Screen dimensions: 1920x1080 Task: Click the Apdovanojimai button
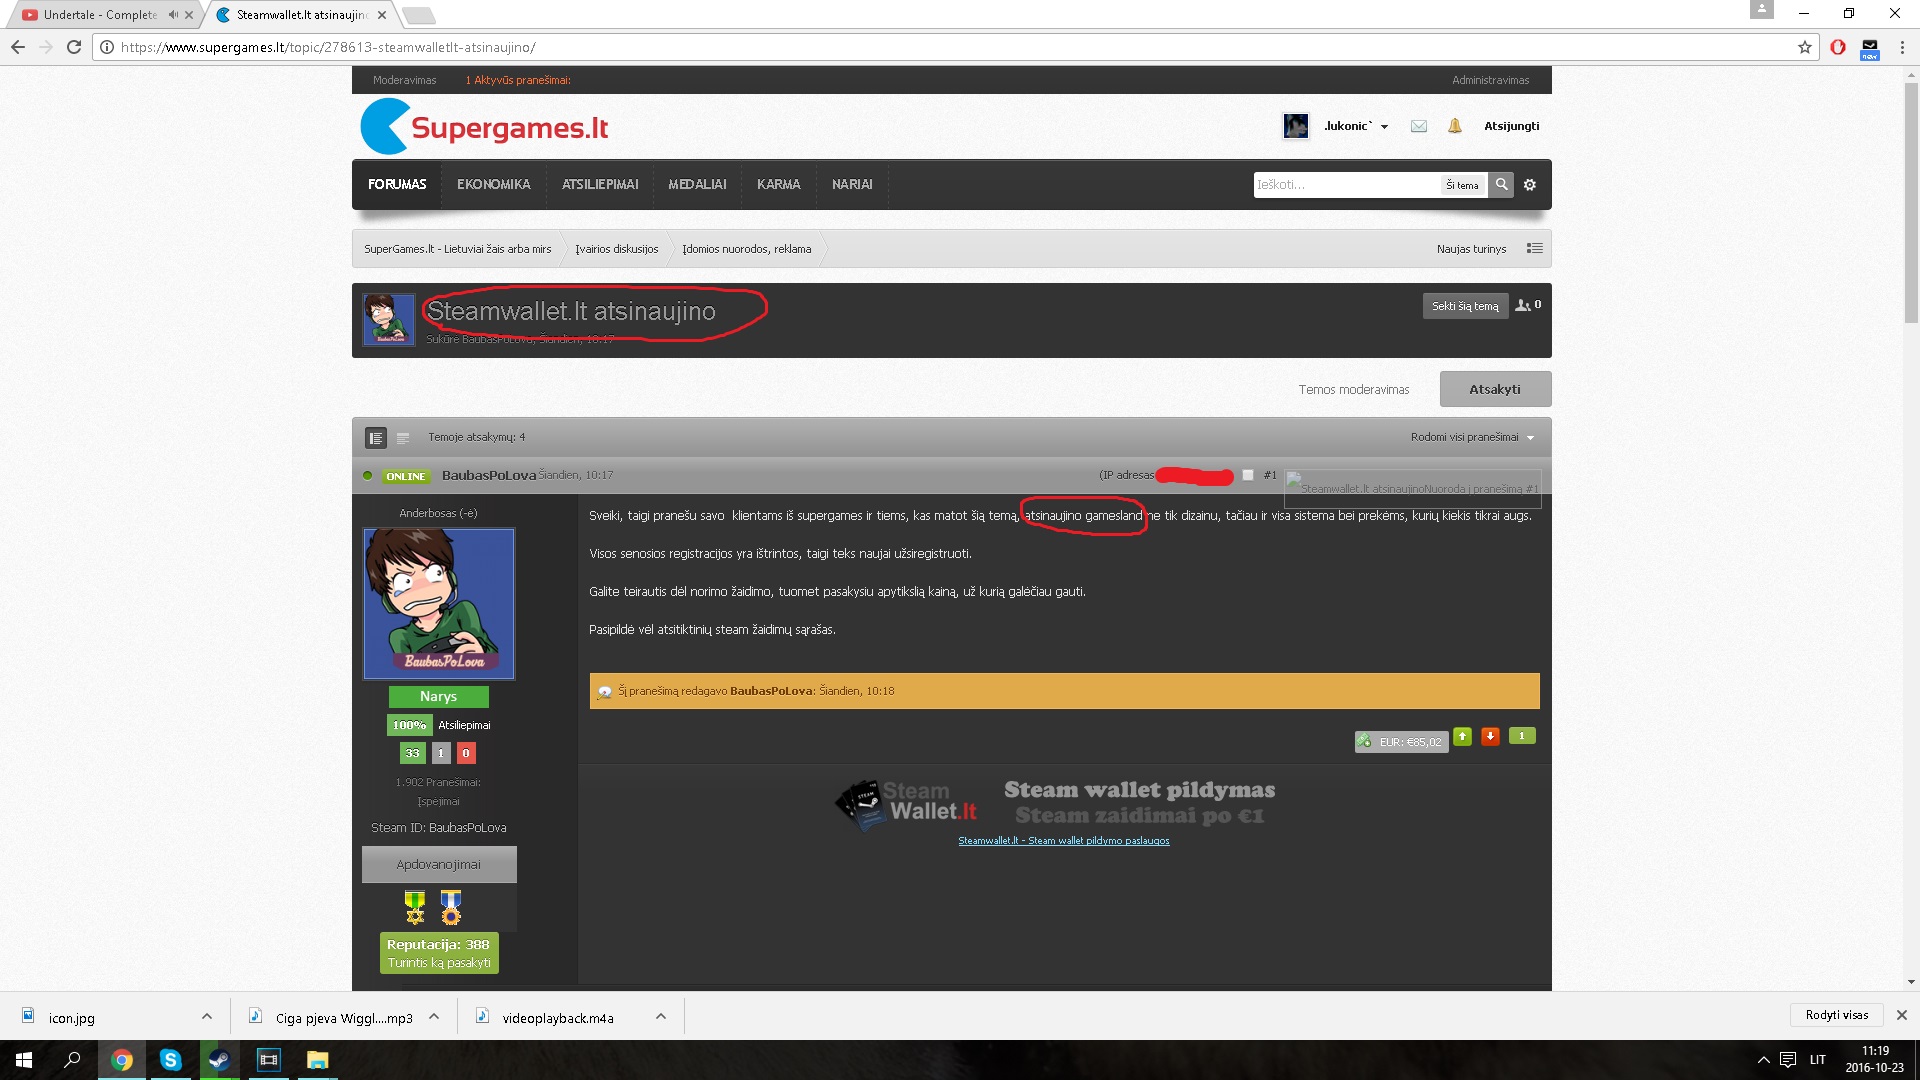[x=439, y=865]
